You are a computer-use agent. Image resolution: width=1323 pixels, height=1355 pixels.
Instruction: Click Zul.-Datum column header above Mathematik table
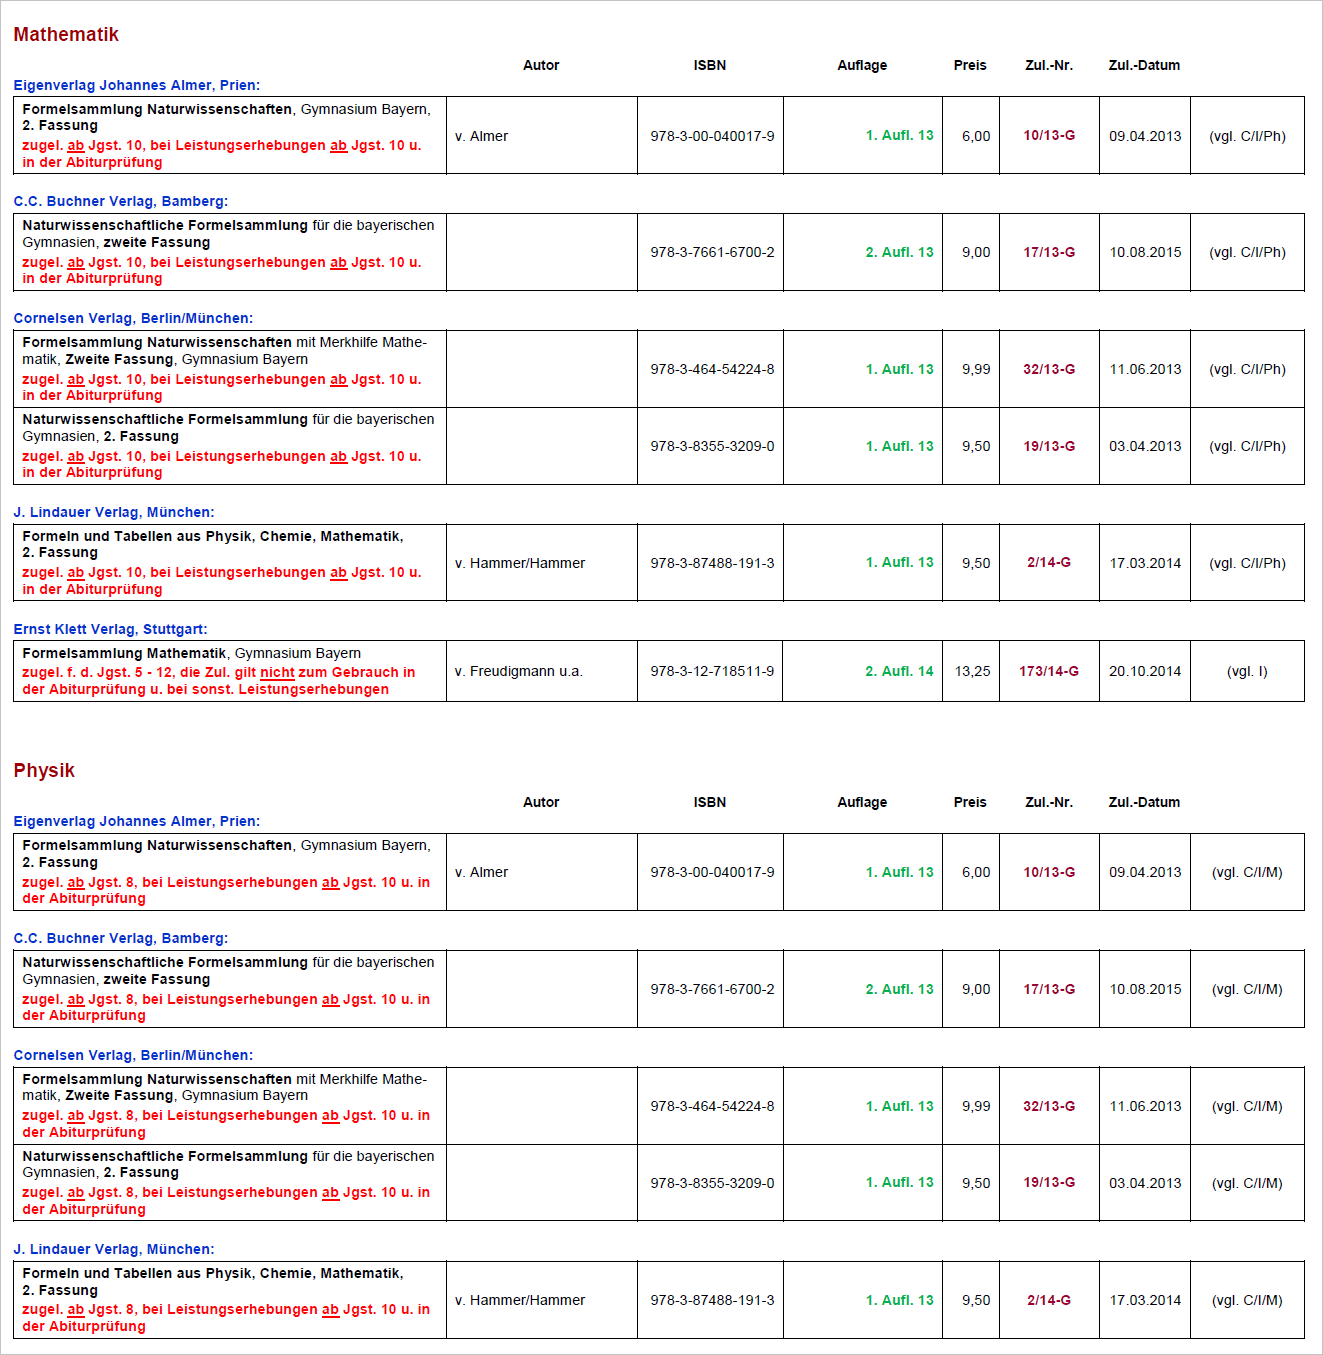[1143, 65]
